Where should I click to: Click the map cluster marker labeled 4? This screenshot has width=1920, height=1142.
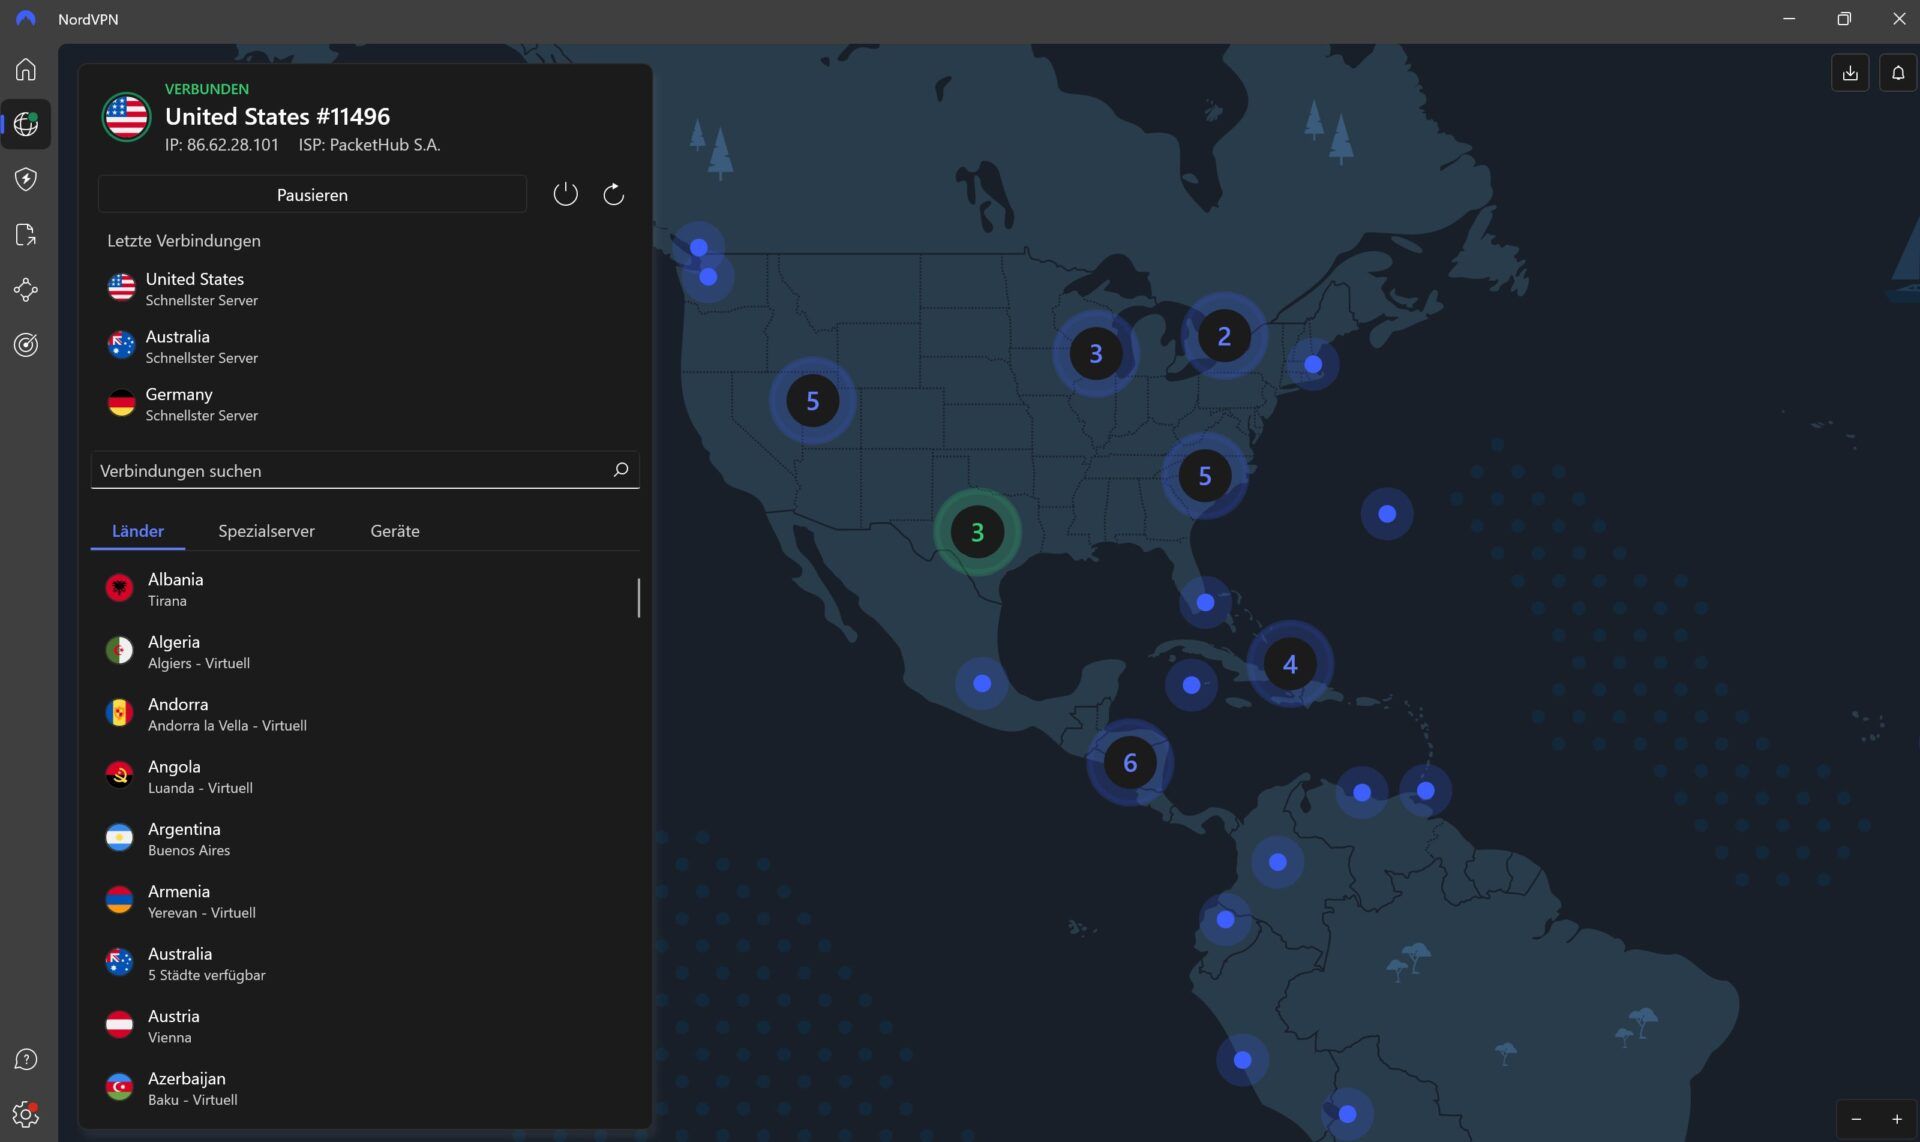click(x=1290, y=664)
